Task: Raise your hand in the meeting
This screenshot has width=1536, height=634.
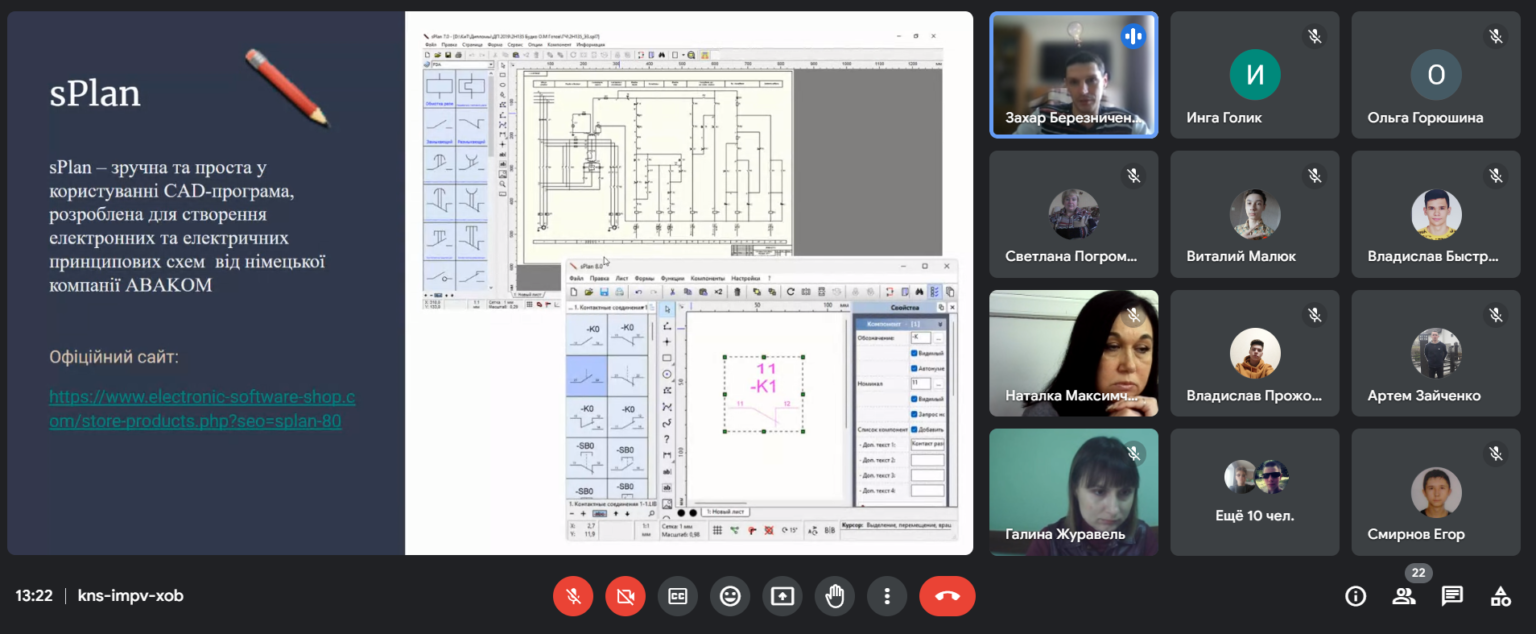Action: (x=835, y=596)
